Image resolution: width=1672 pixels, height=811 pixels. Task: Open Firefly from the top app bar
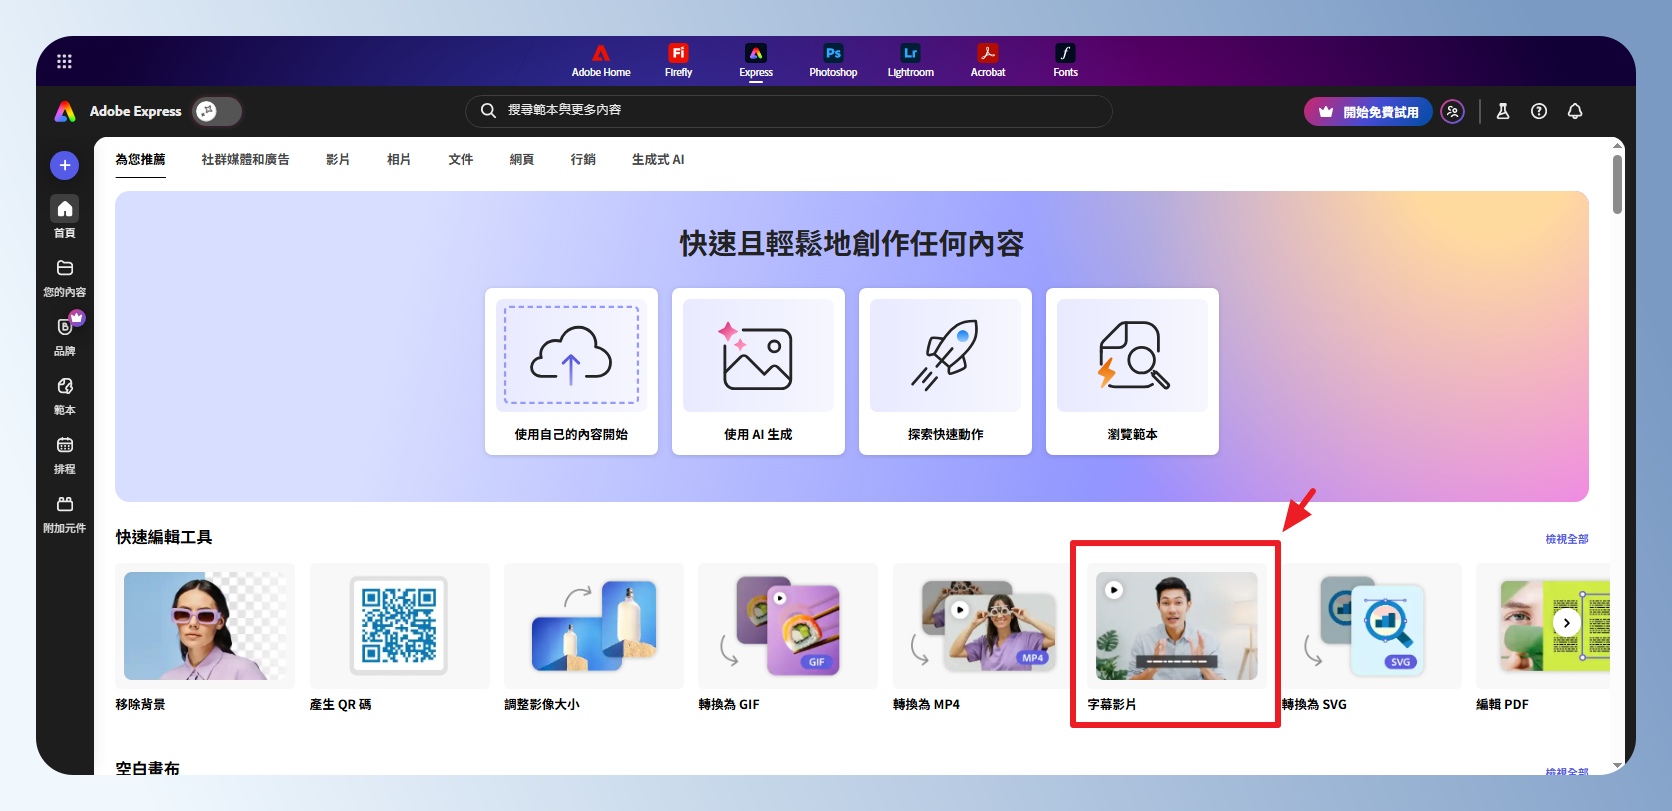coord(678,60)
